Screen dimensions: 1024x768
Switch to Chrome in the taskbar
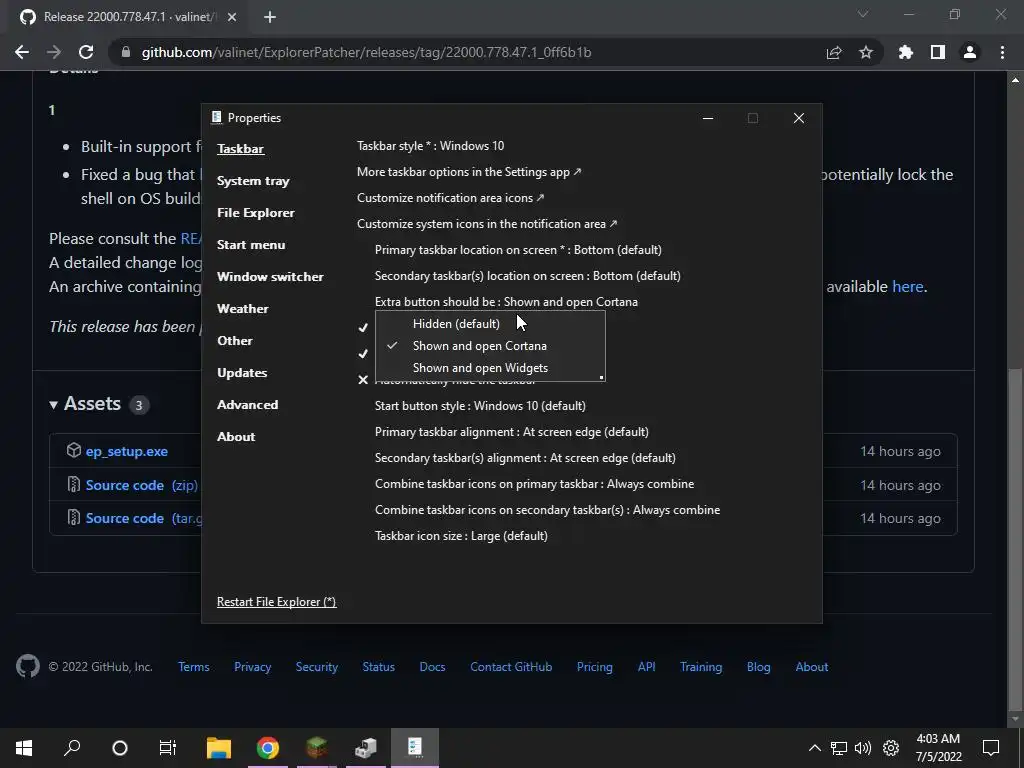point(268,748)
